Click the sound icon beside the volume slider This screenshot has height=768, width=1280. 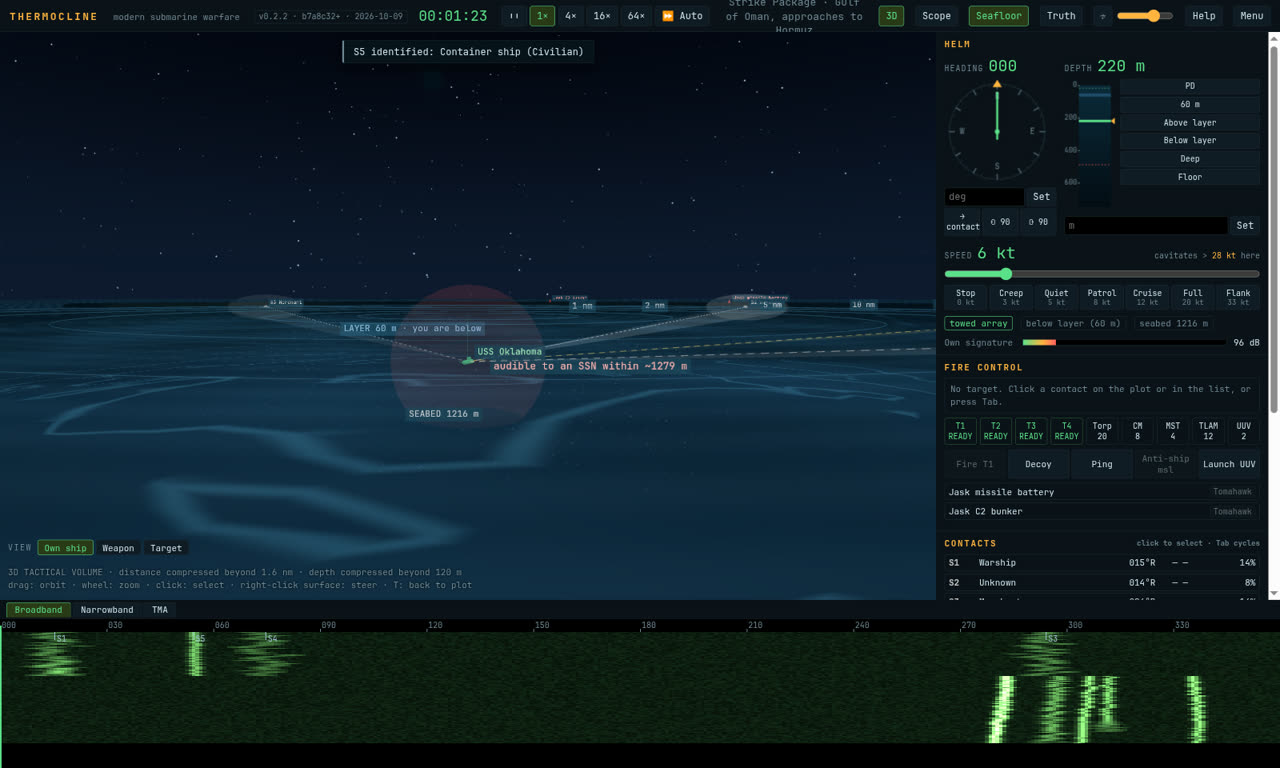click(1103, 16)
